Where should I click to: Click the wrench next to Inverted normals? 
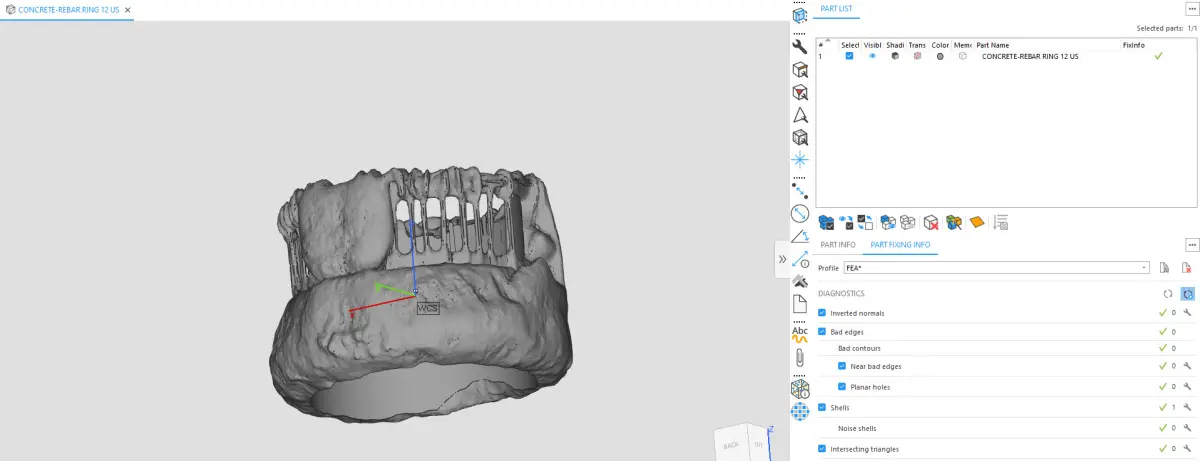pos(1187,313)
